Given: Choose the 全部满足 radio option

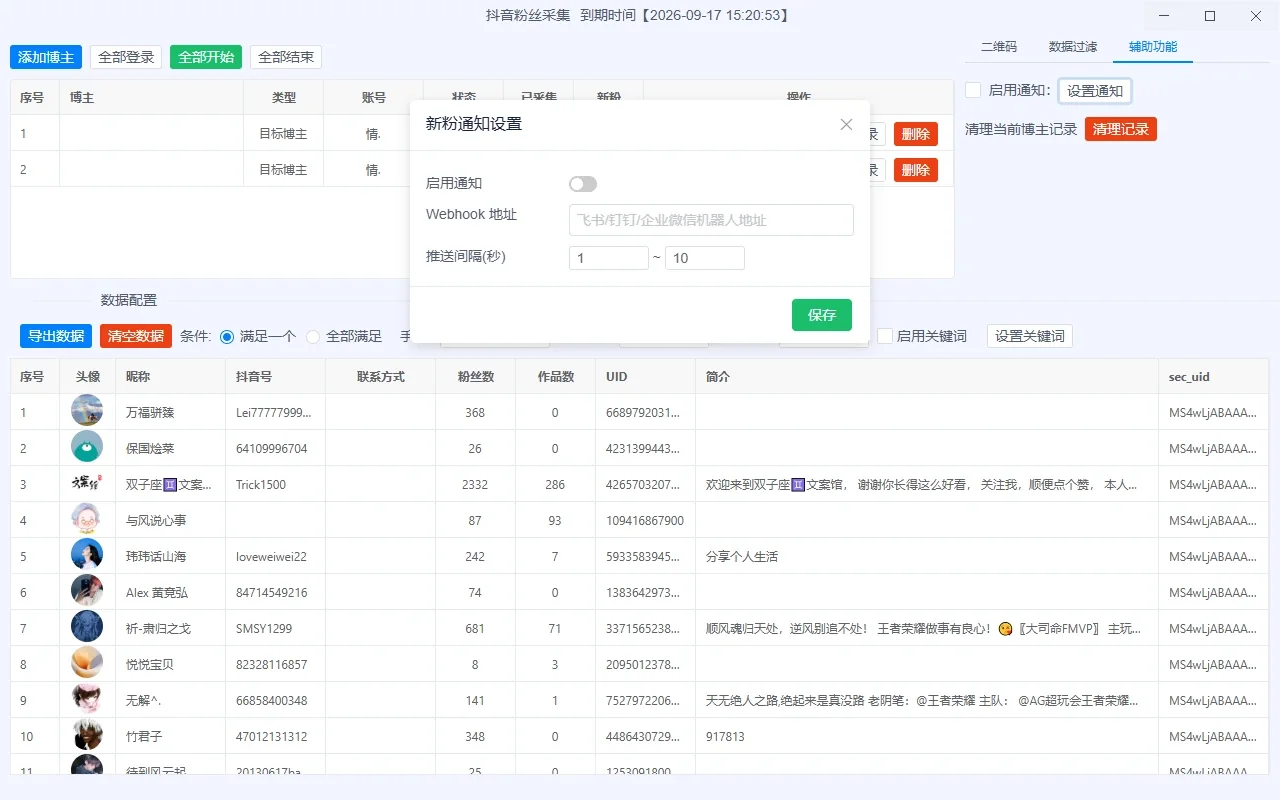Looking at the screenshot, I should point(313,337).
